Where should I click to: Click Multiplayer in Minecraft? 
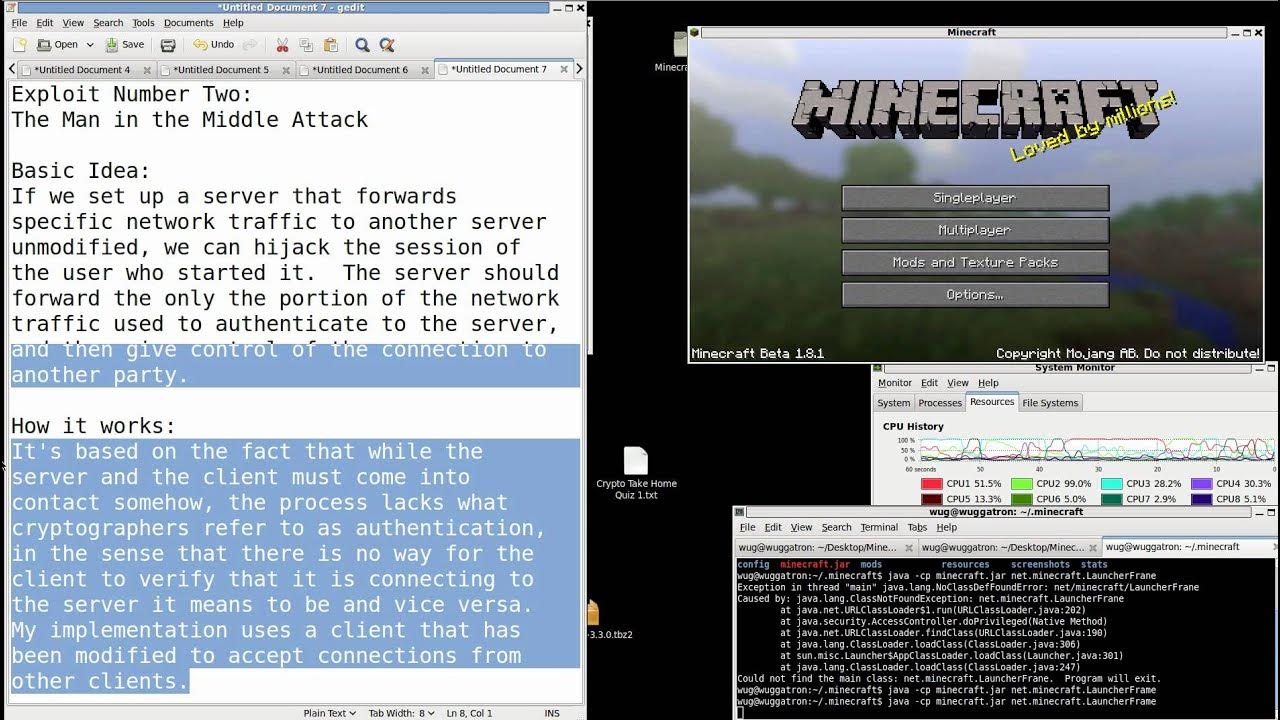[975, 230]
